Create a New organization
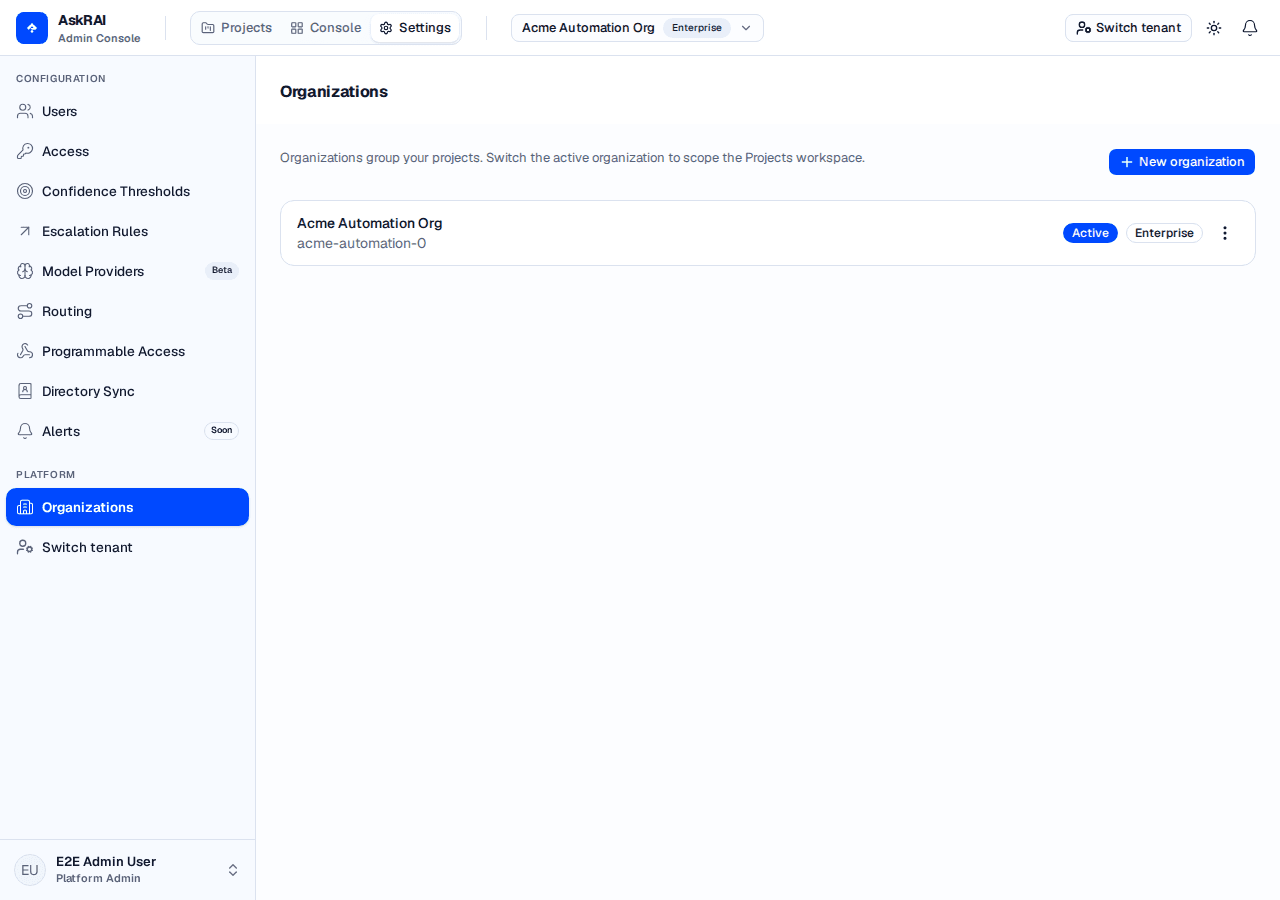 1182,162
